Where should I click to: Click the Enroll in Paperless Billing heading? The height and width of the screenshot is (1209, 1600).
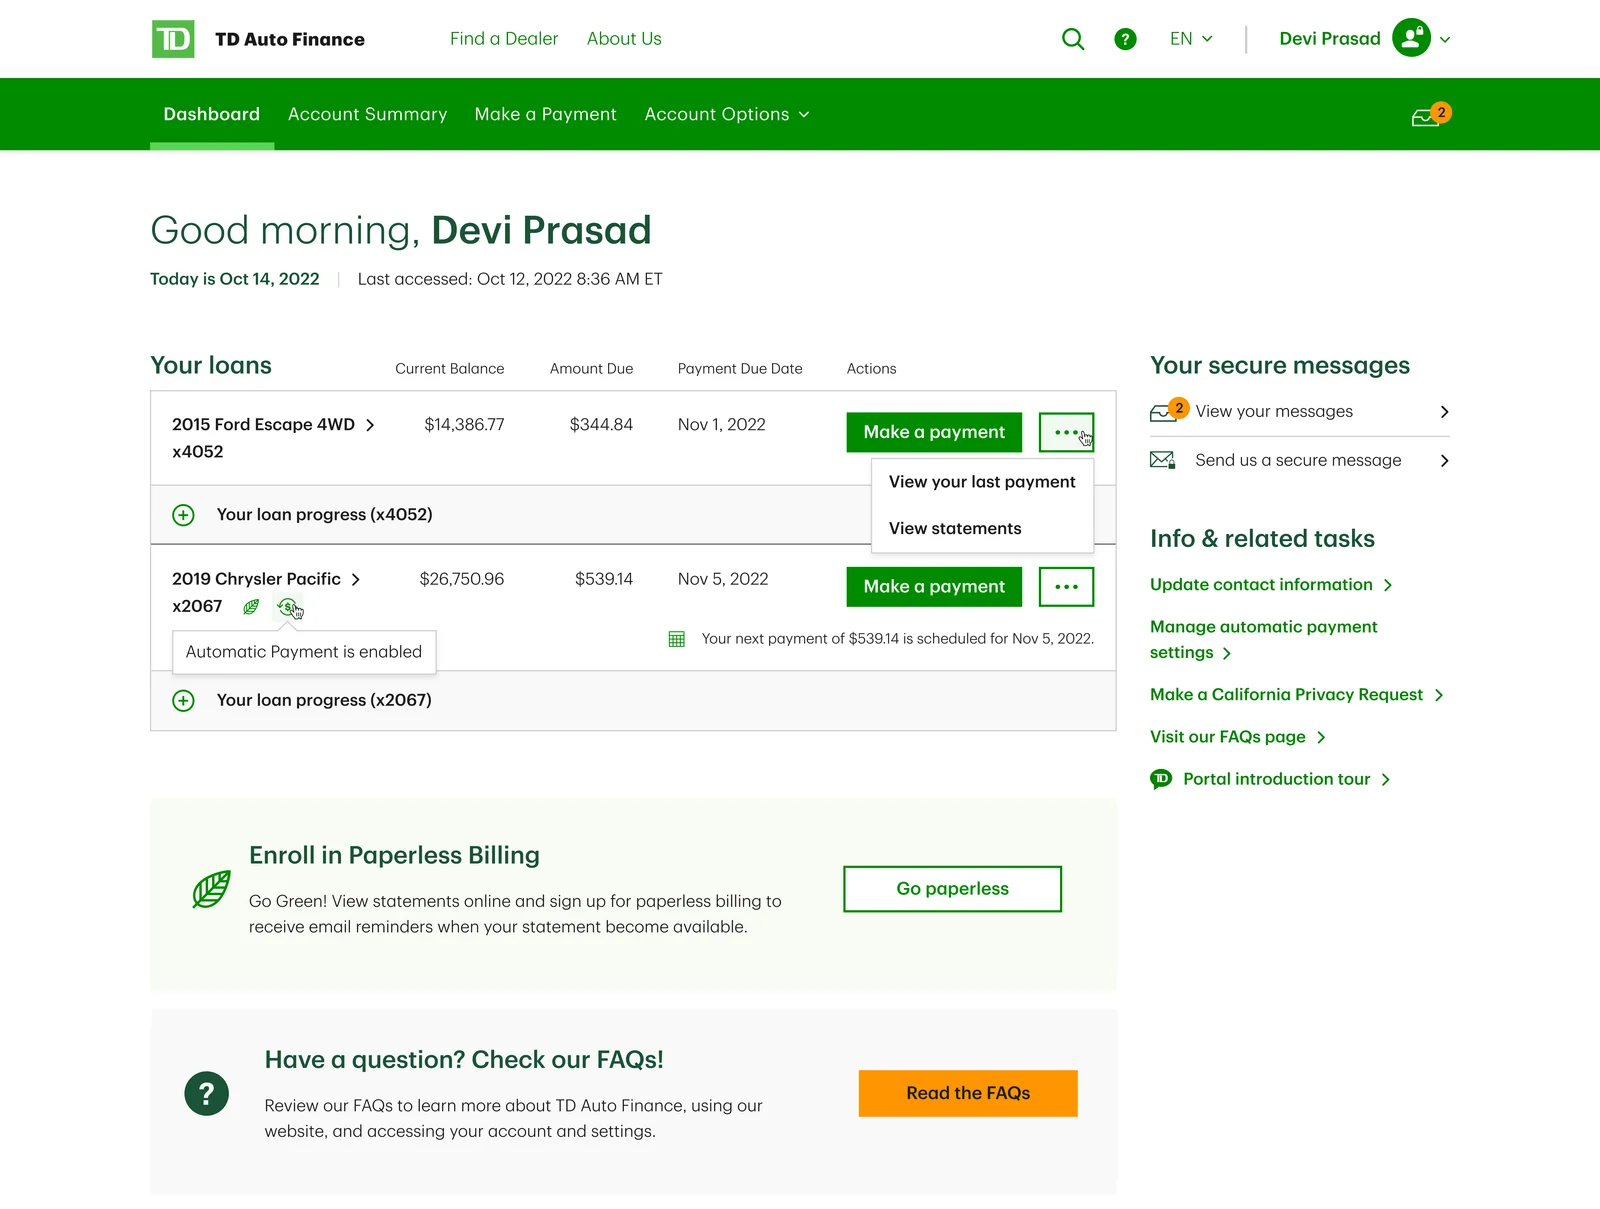pos(394,856)
